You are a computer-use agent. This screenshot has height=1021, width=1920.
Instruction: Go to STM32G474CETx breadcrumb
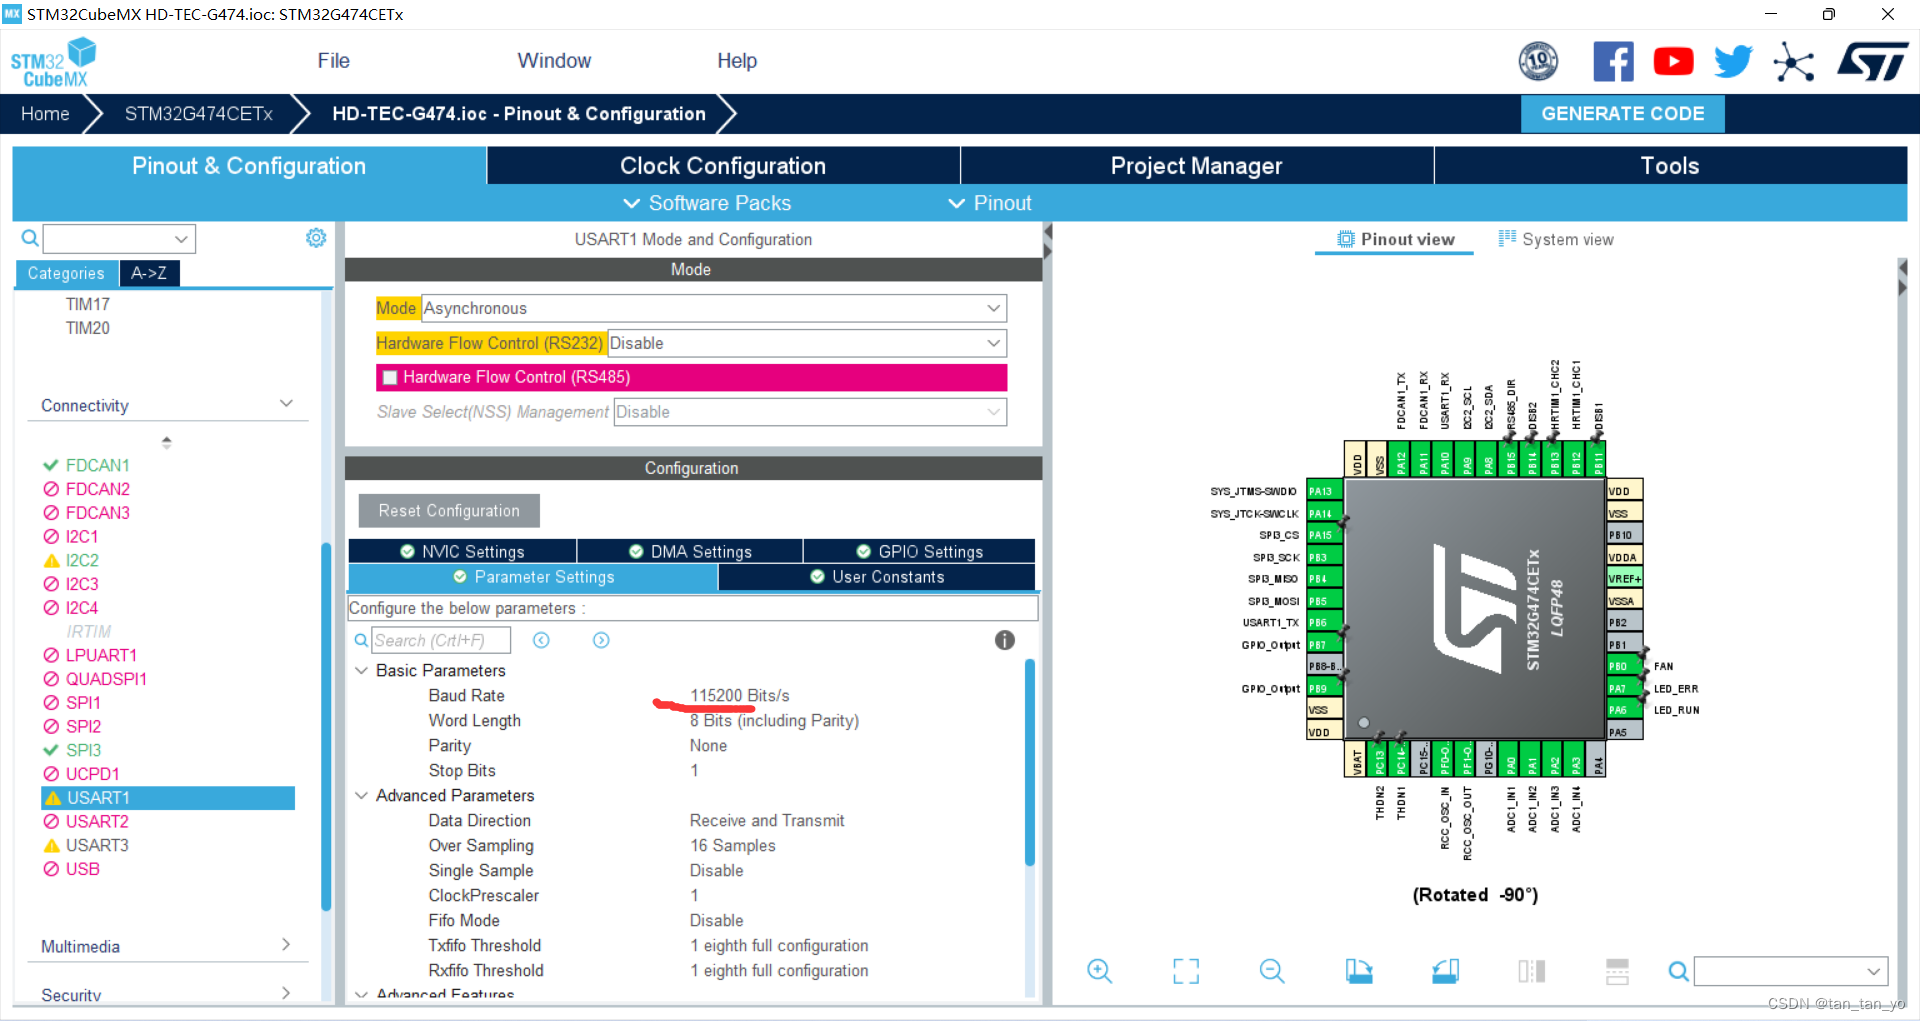click(x=198, y=114)
